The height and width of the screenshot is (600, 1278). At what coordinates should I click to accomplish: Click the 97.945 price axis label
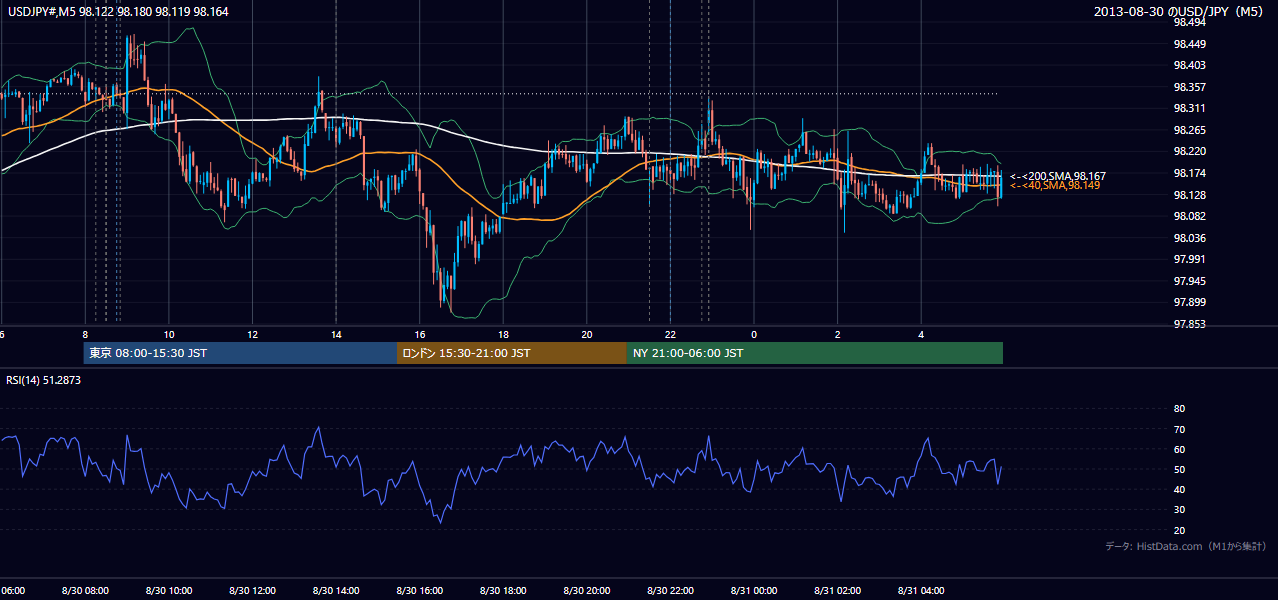coord(1188,281)
